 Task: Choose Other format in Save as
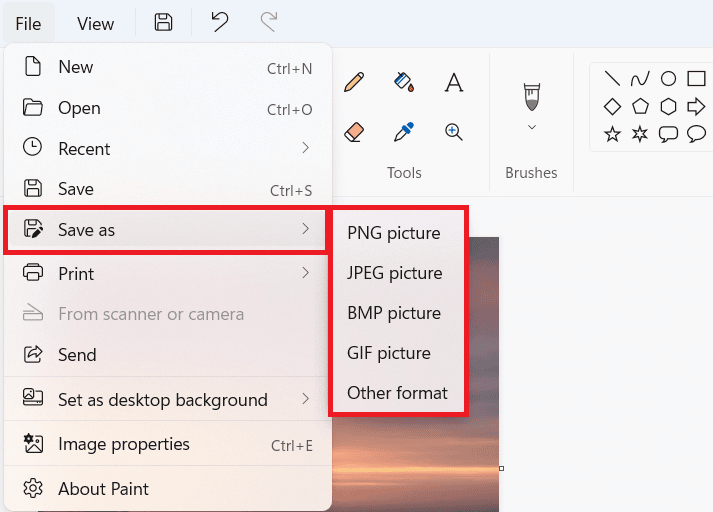pyautogui.click(x=398, y=393)
